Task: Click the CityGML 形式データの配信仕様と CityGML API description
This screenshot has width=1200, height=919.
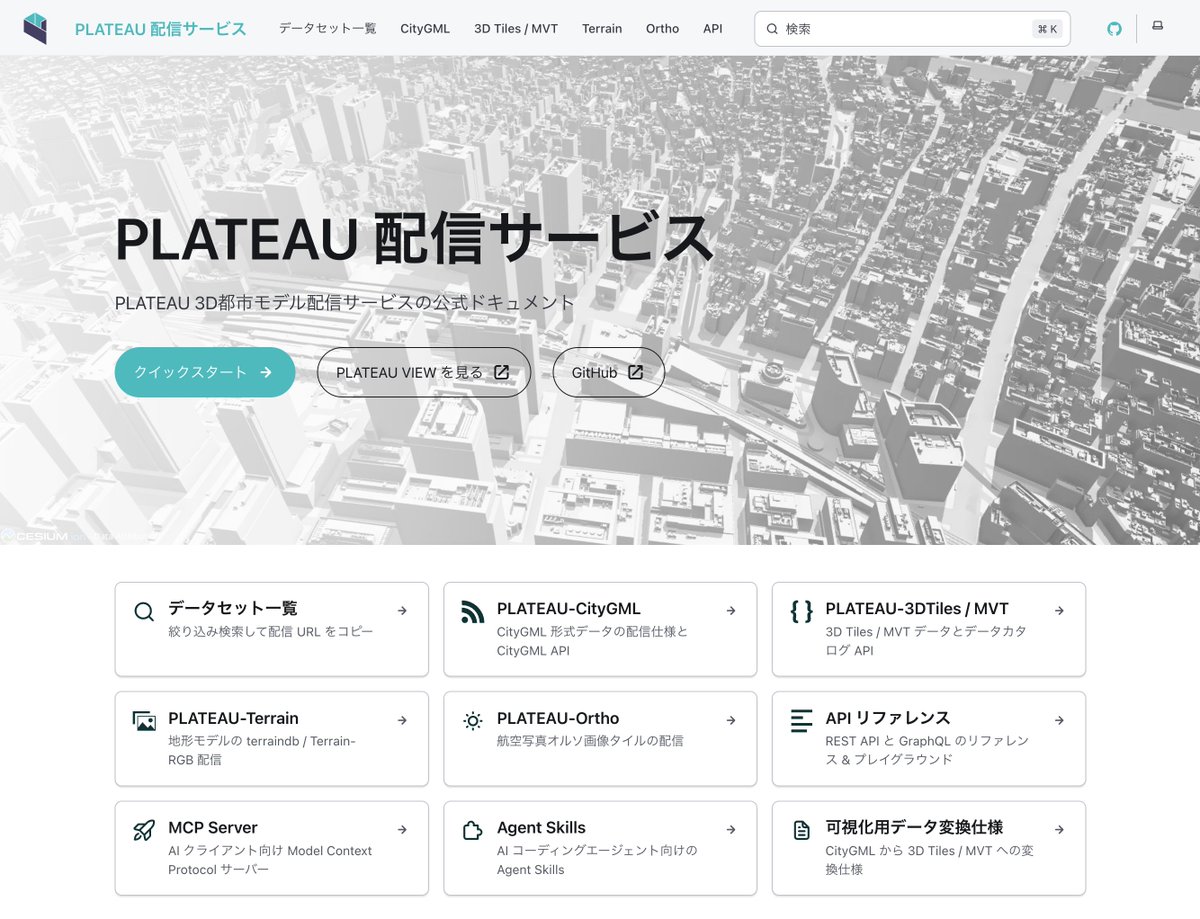Action: 592,641
